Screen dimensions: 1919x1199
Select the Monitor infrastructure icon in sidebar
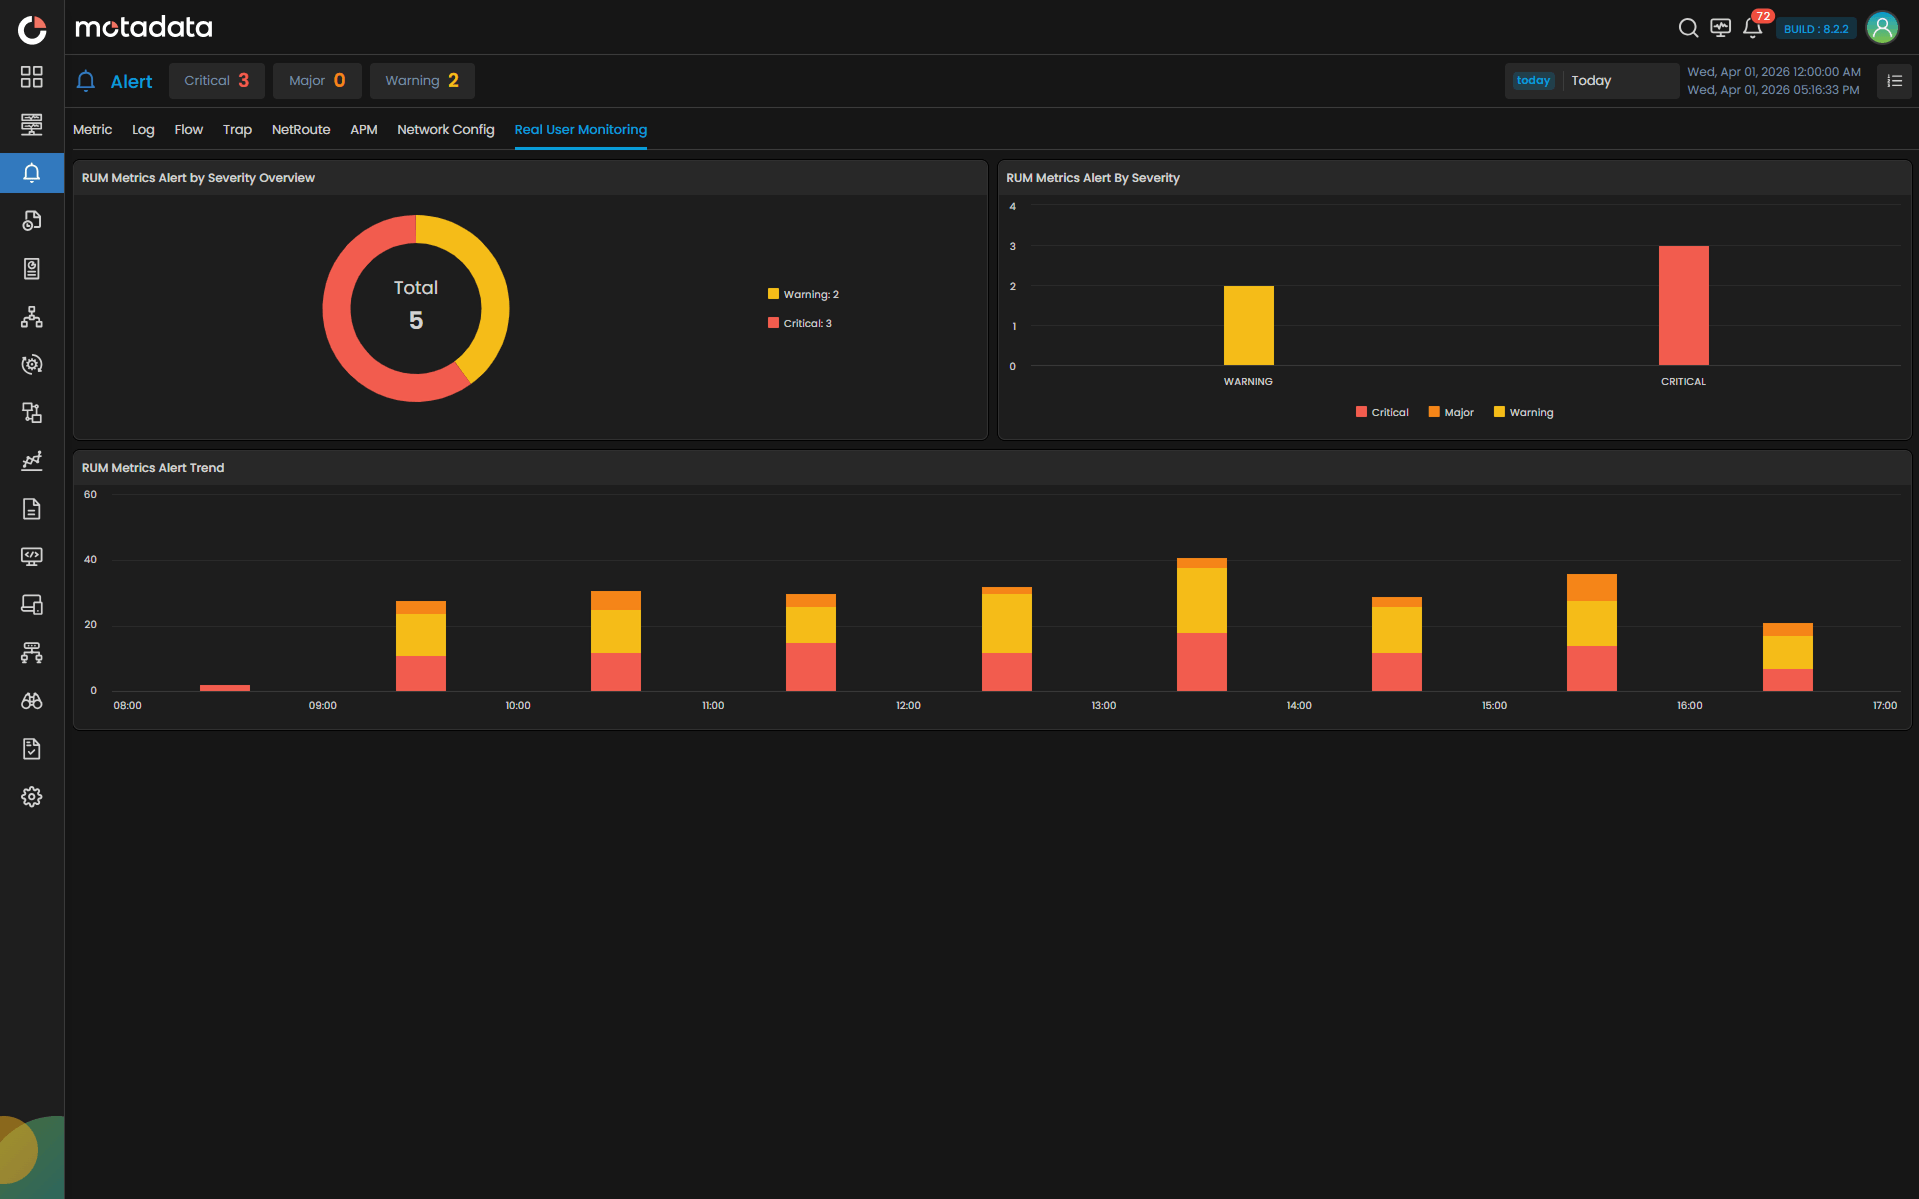point(32,124)
